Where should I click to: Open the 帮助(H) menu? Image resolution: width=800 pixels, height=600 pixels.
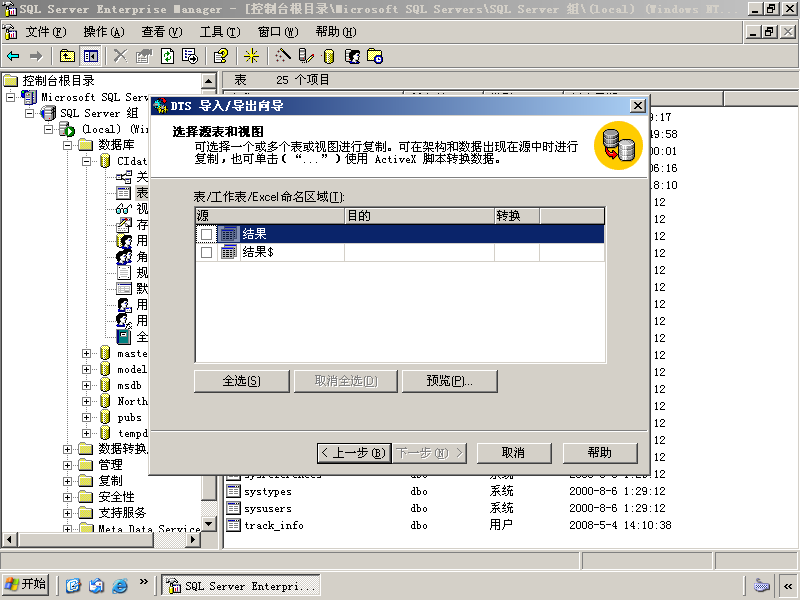(x=336, y=32)
